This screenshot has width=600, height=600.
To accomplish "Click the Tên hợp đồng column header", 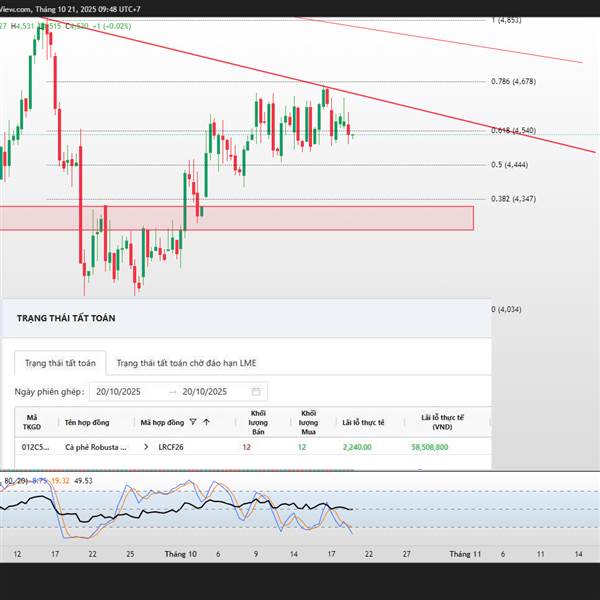I will [87, 422].
